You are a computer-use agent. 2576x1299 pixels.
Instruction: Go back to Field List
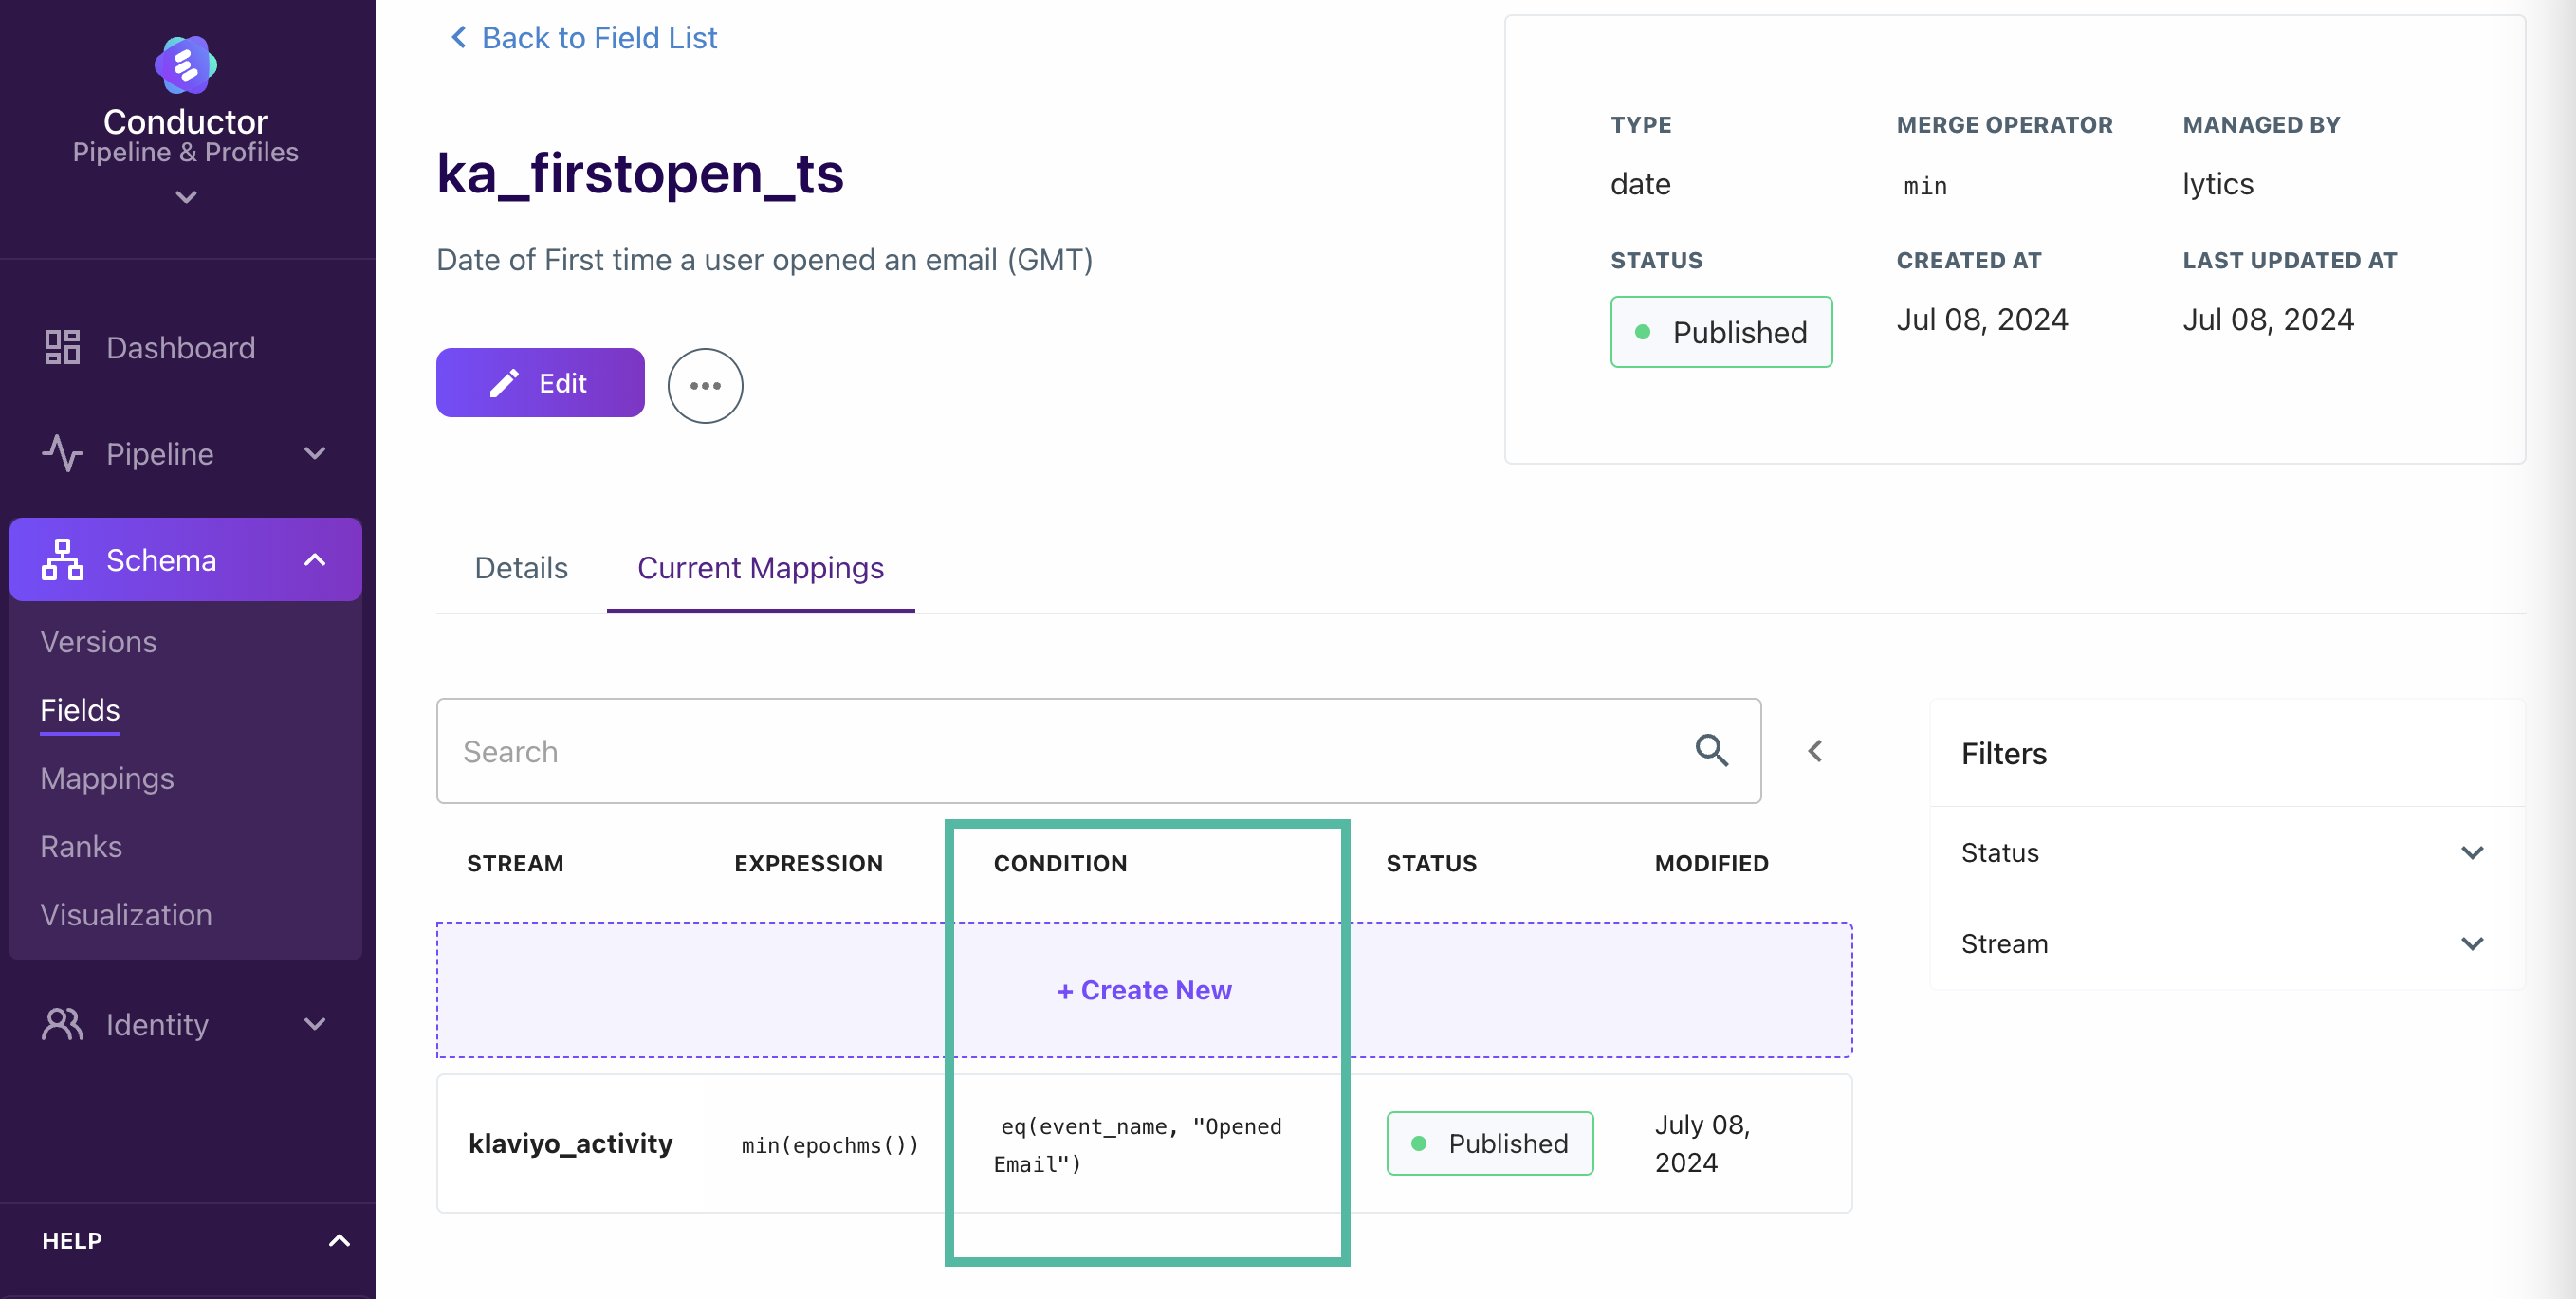584,38
